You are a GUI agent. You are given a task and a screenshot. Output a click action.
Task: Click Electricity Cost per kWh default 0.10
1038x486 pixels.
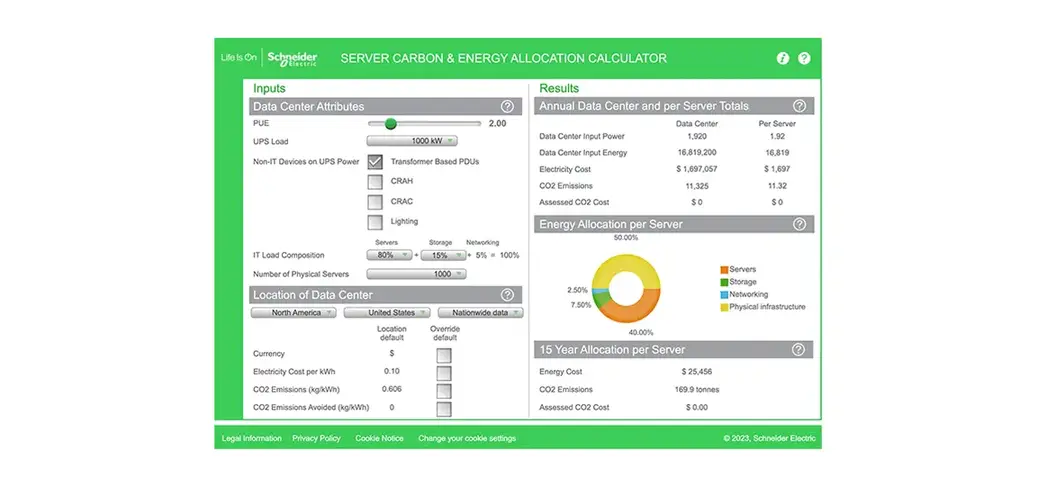click(x=391, y=371)
